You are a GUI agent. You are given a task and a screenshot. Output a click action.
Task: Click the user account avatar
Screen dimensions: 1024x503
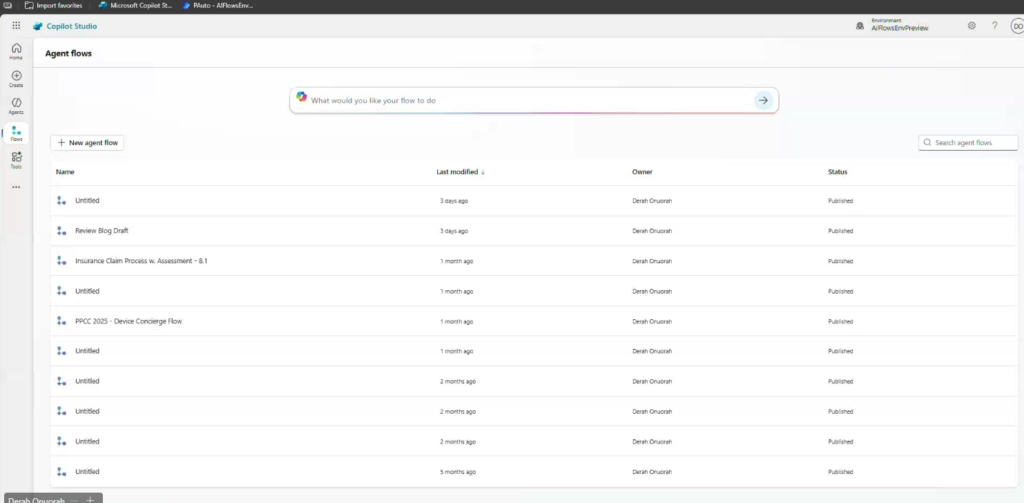point(1015,26)
